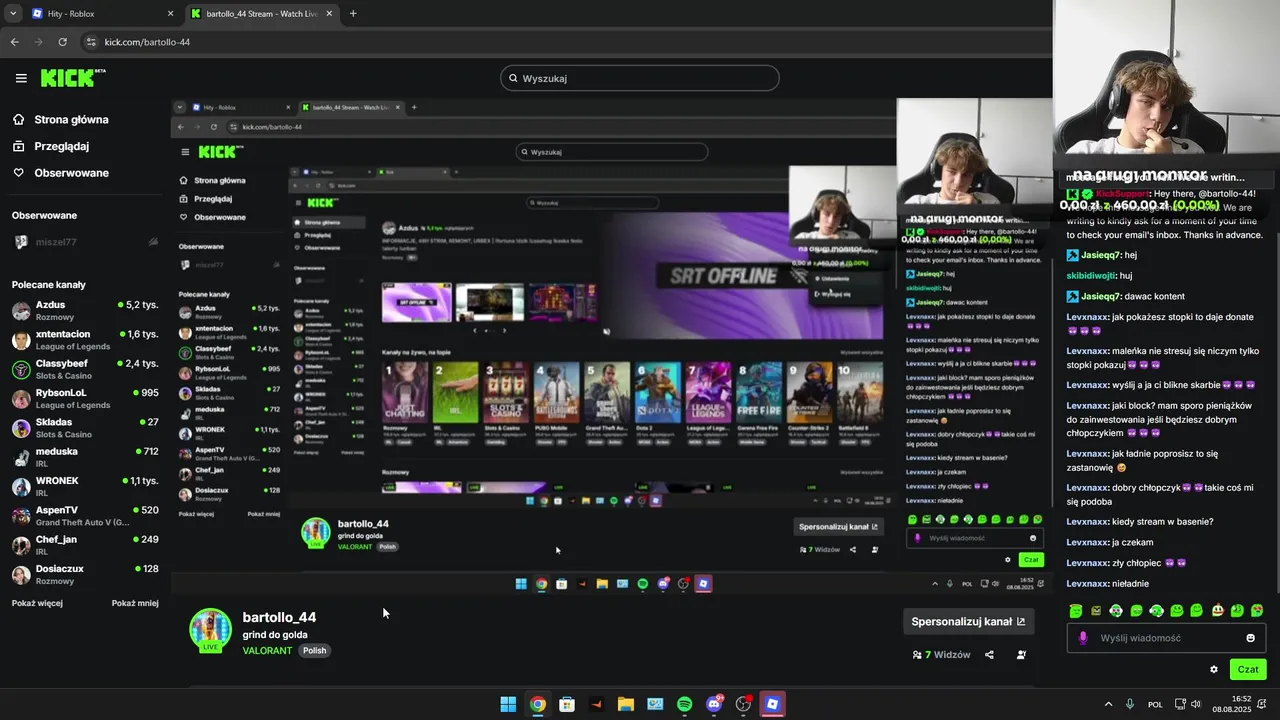Click Jasieqq7 username beside 'dawac kontent'

(x=1101, y=296)
